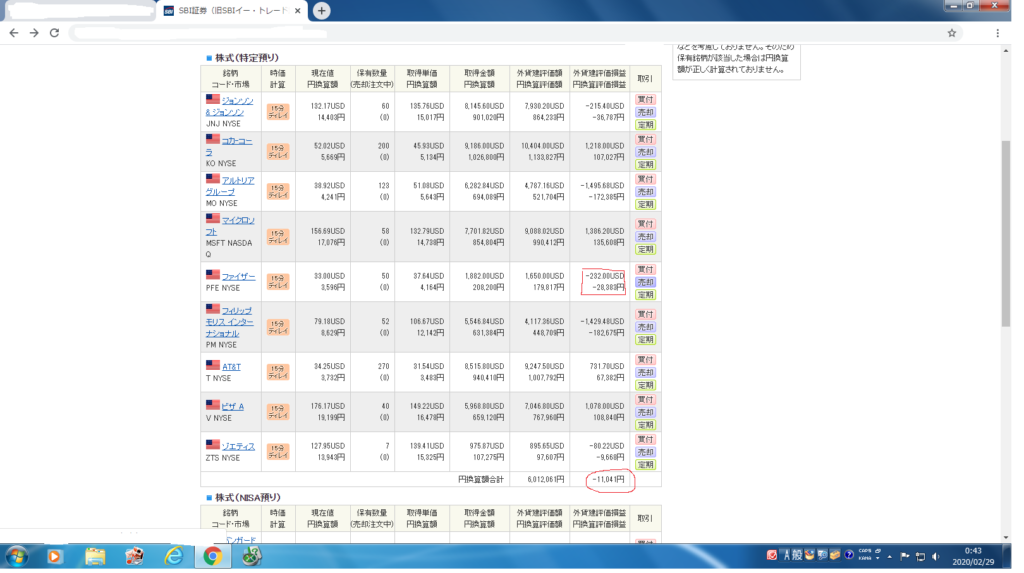Click 売却 button for MSFT
Viewport: 1024px width, 573px height.
tap(645, 237)
